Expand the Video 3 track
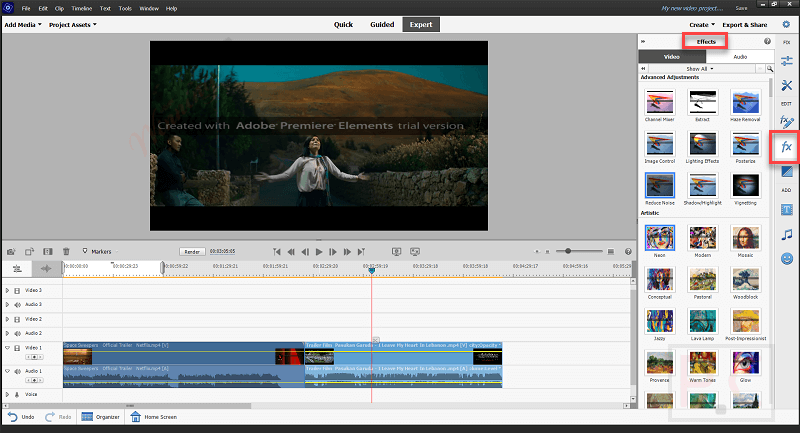This screenshot has height=433, width=800. click(x=7, y=290)
